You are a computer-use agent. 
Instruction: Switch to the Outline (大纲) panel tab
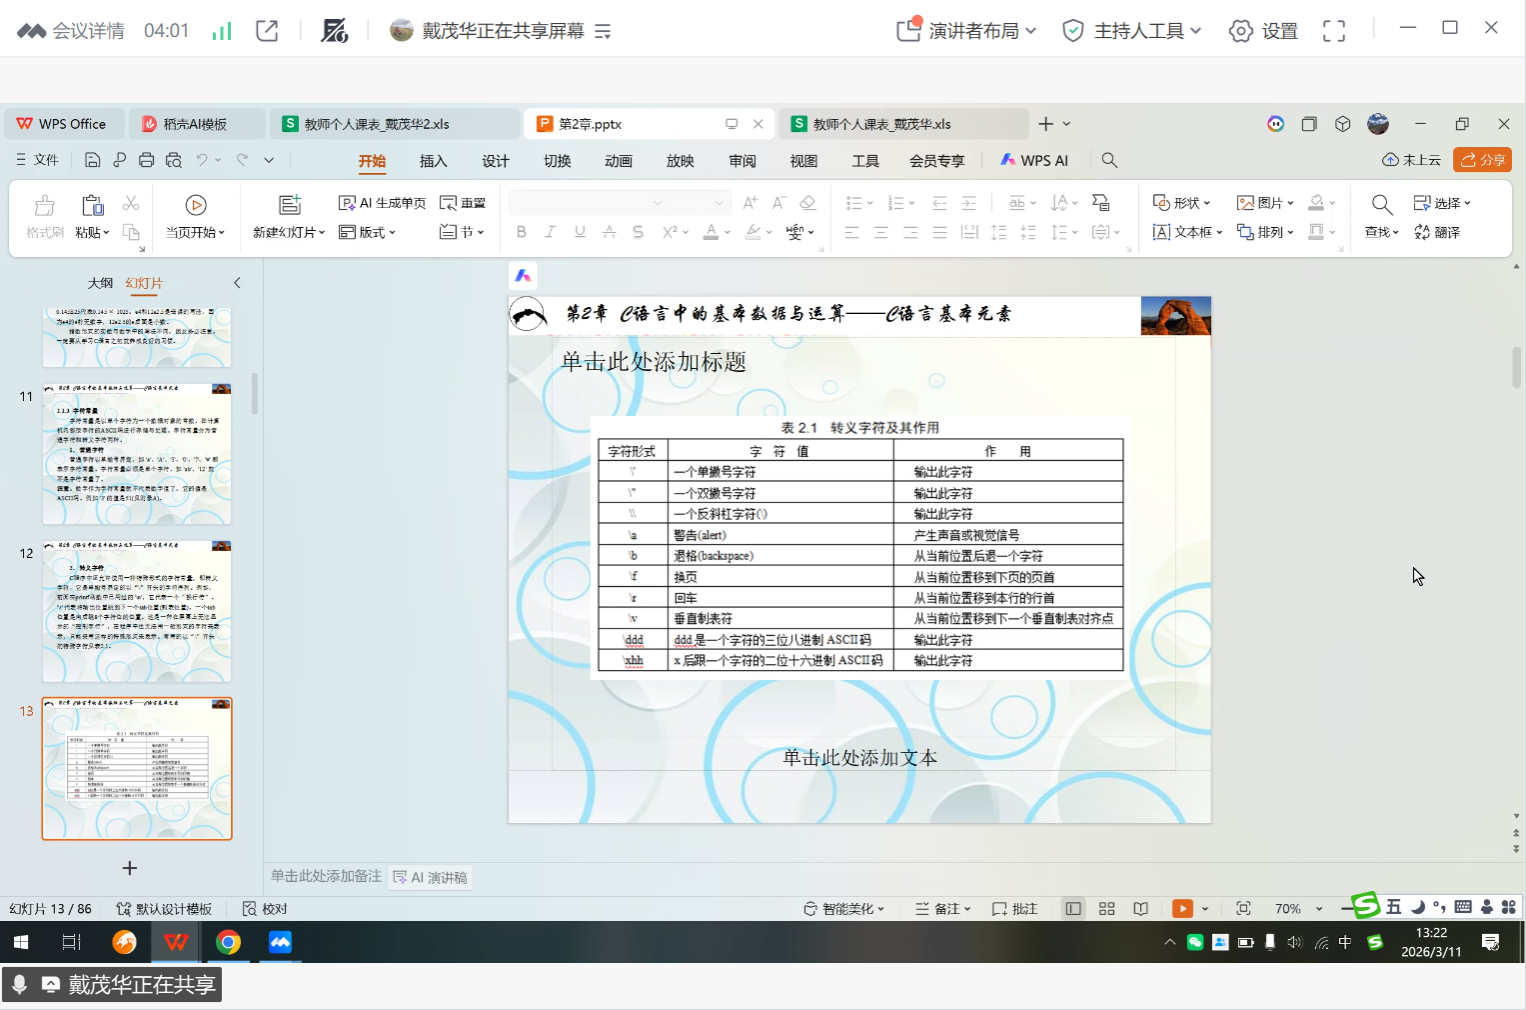(x=100, y=283)
